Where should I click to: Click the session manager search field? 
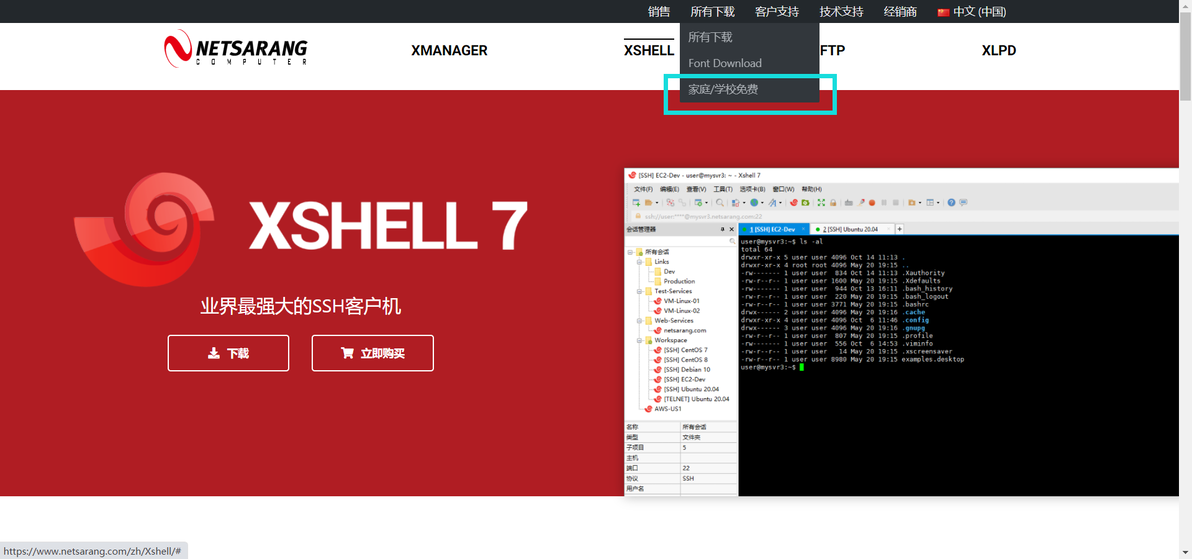(x=680, y=241)
